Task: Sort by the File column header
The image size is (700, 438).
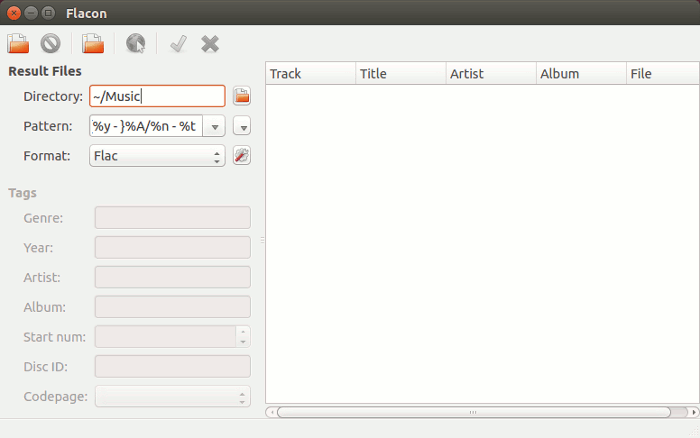Action: (x=662, y=74)
